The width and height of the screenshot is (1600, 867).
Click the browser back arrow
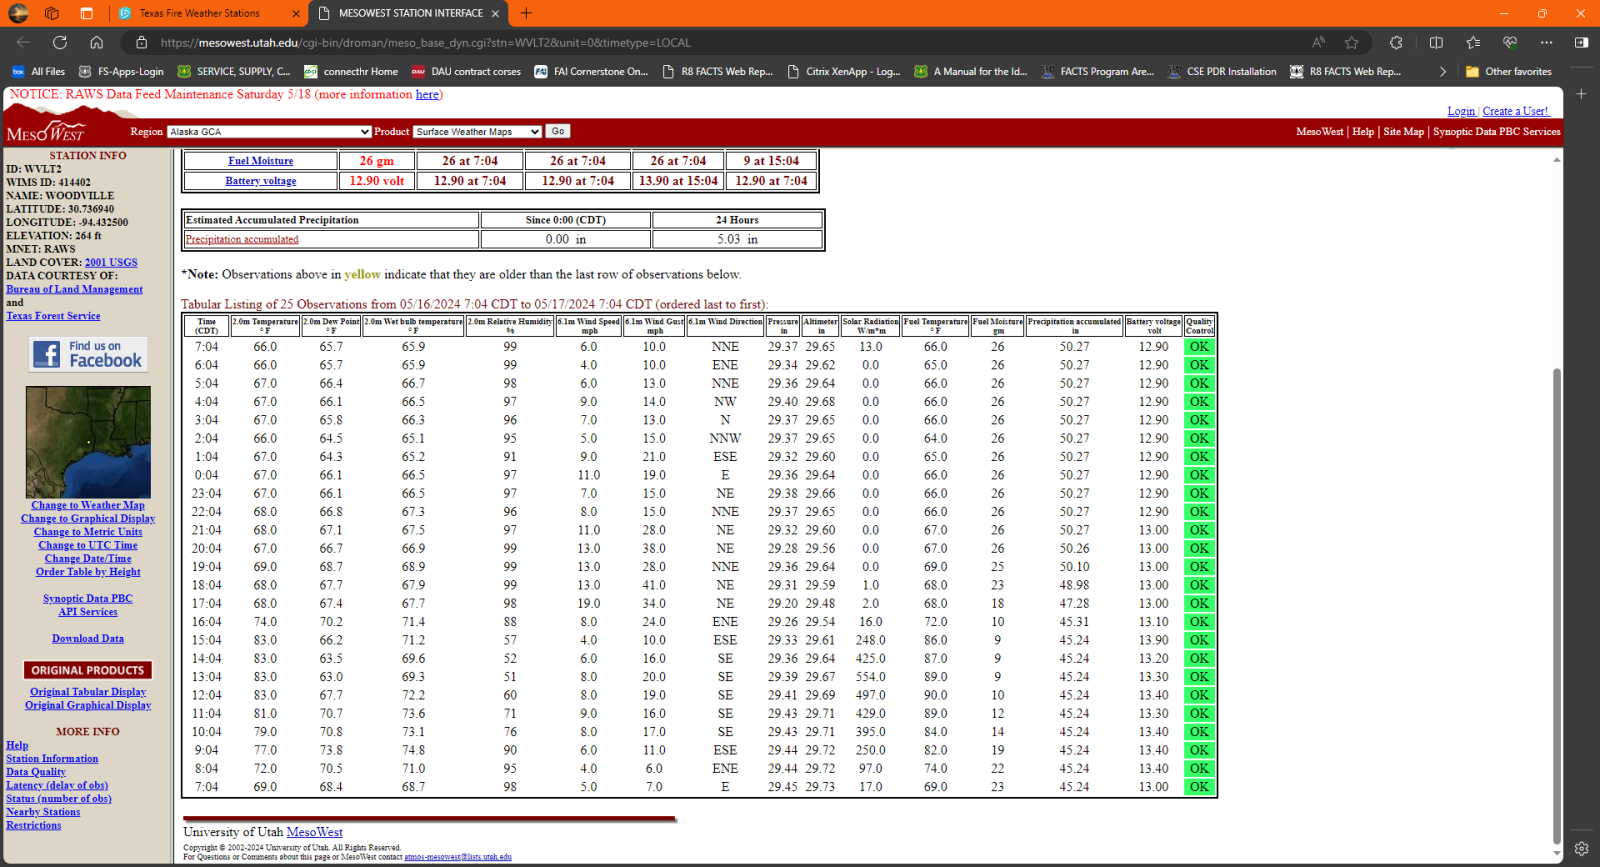click(23, 42)
